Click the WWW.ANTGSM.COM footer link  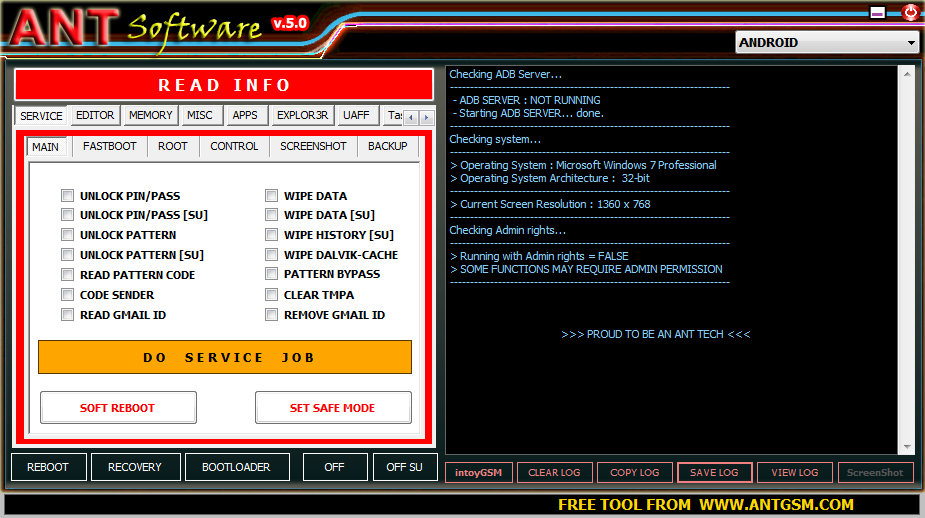click(776, 505)
